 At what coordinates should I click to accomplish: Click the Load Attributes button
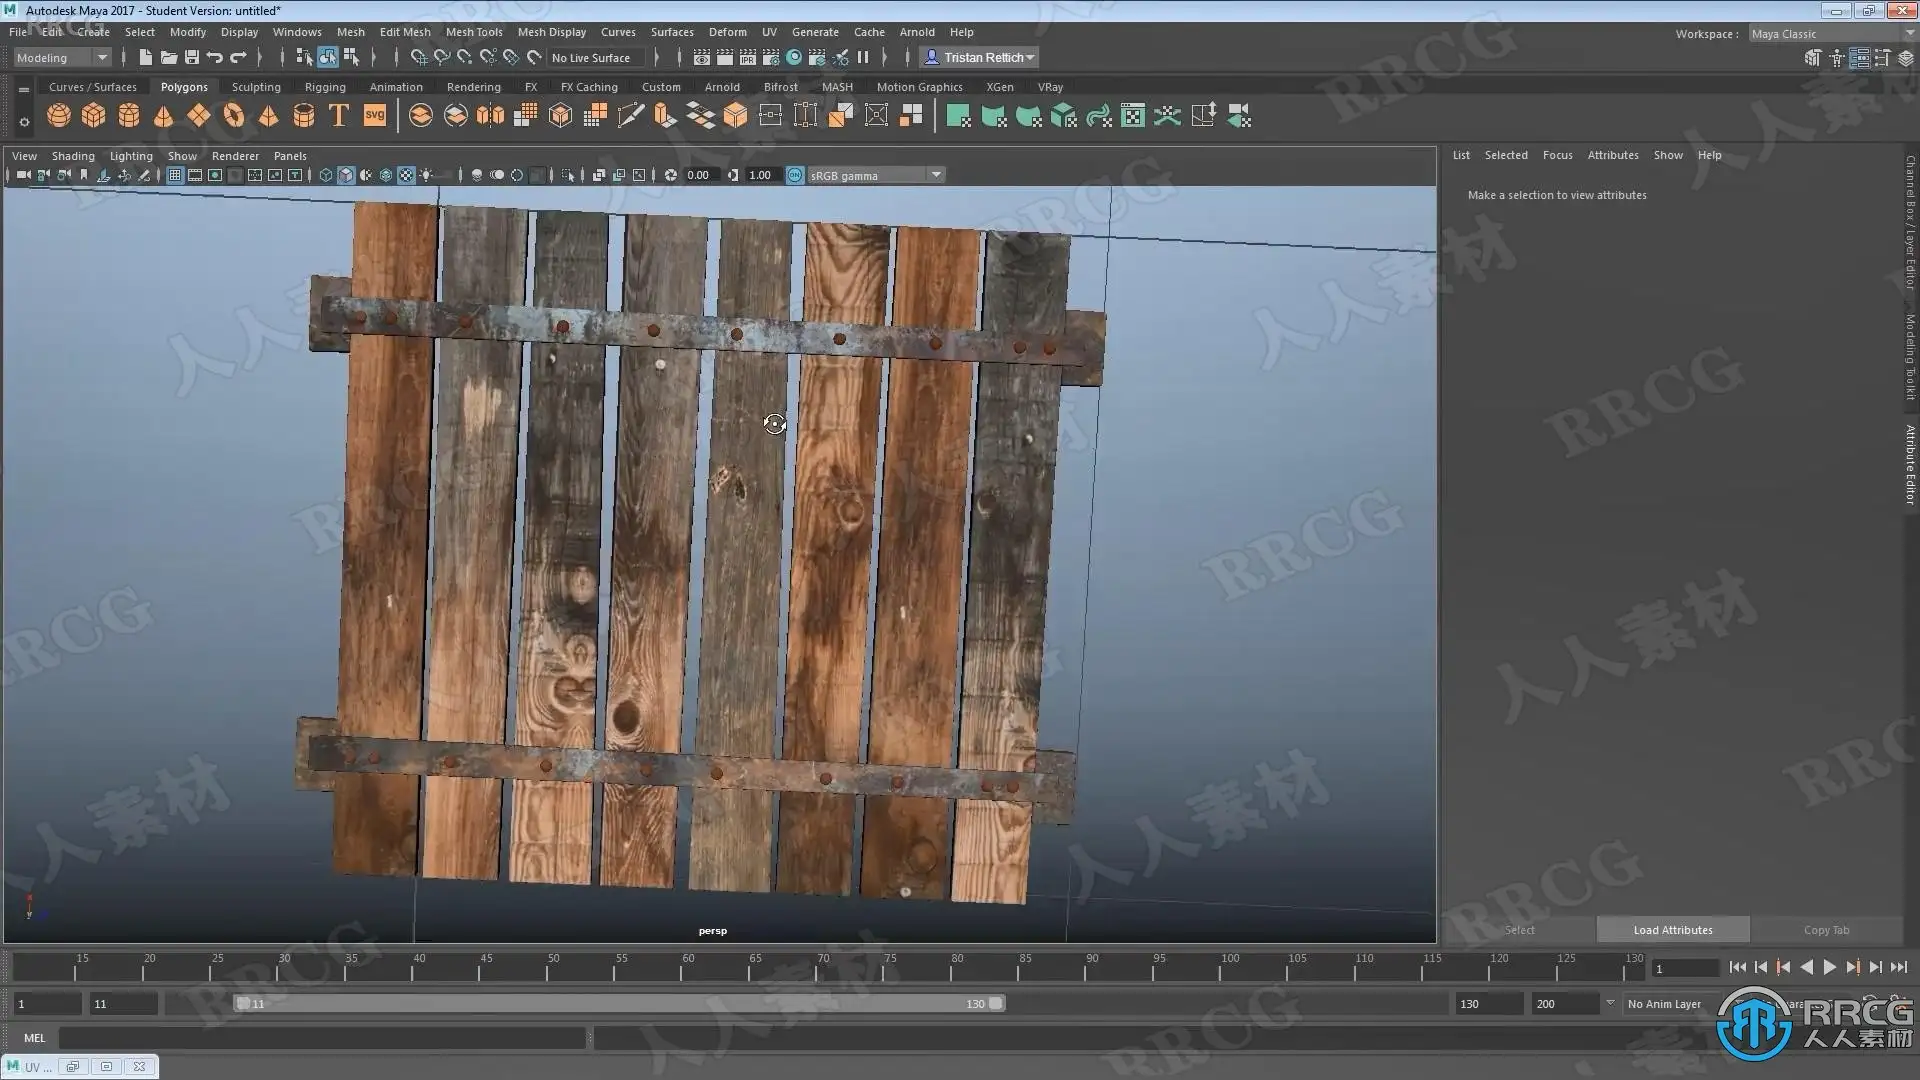pos(1673,930)
